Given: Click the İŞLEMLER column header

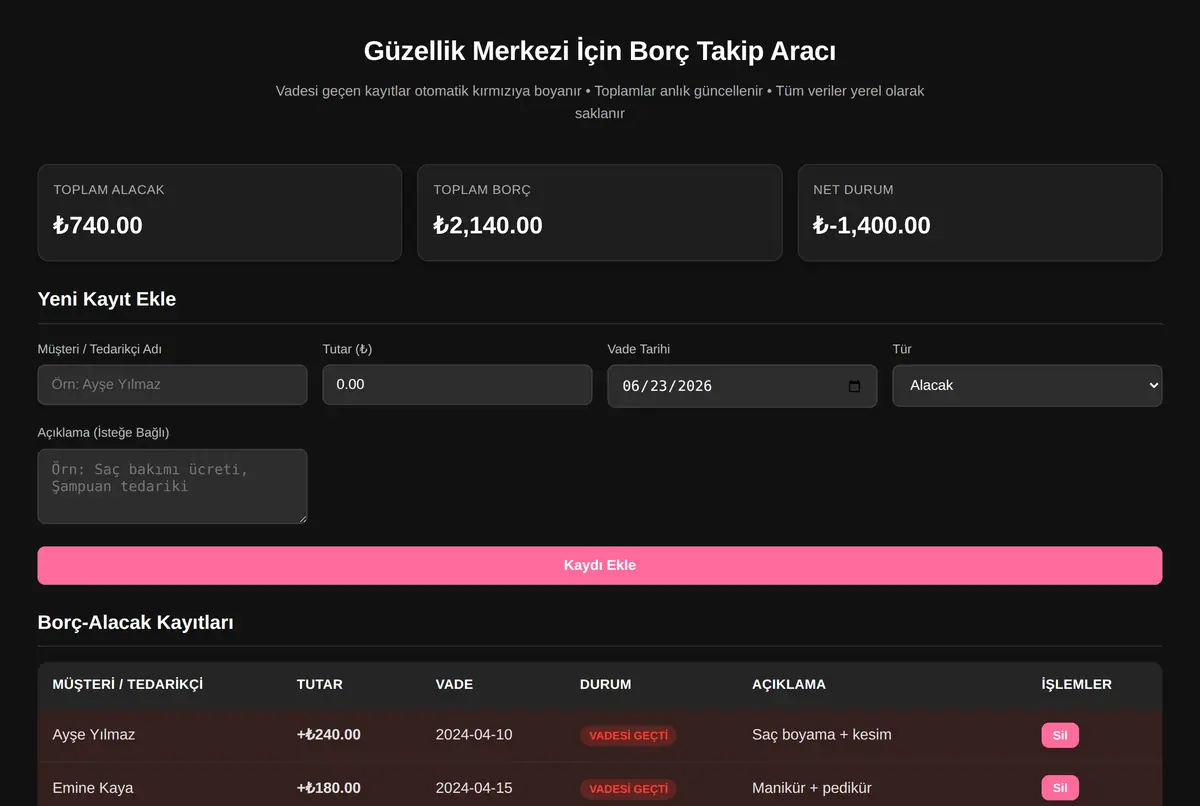Looking at the screenshot, I should [1077, 685].
